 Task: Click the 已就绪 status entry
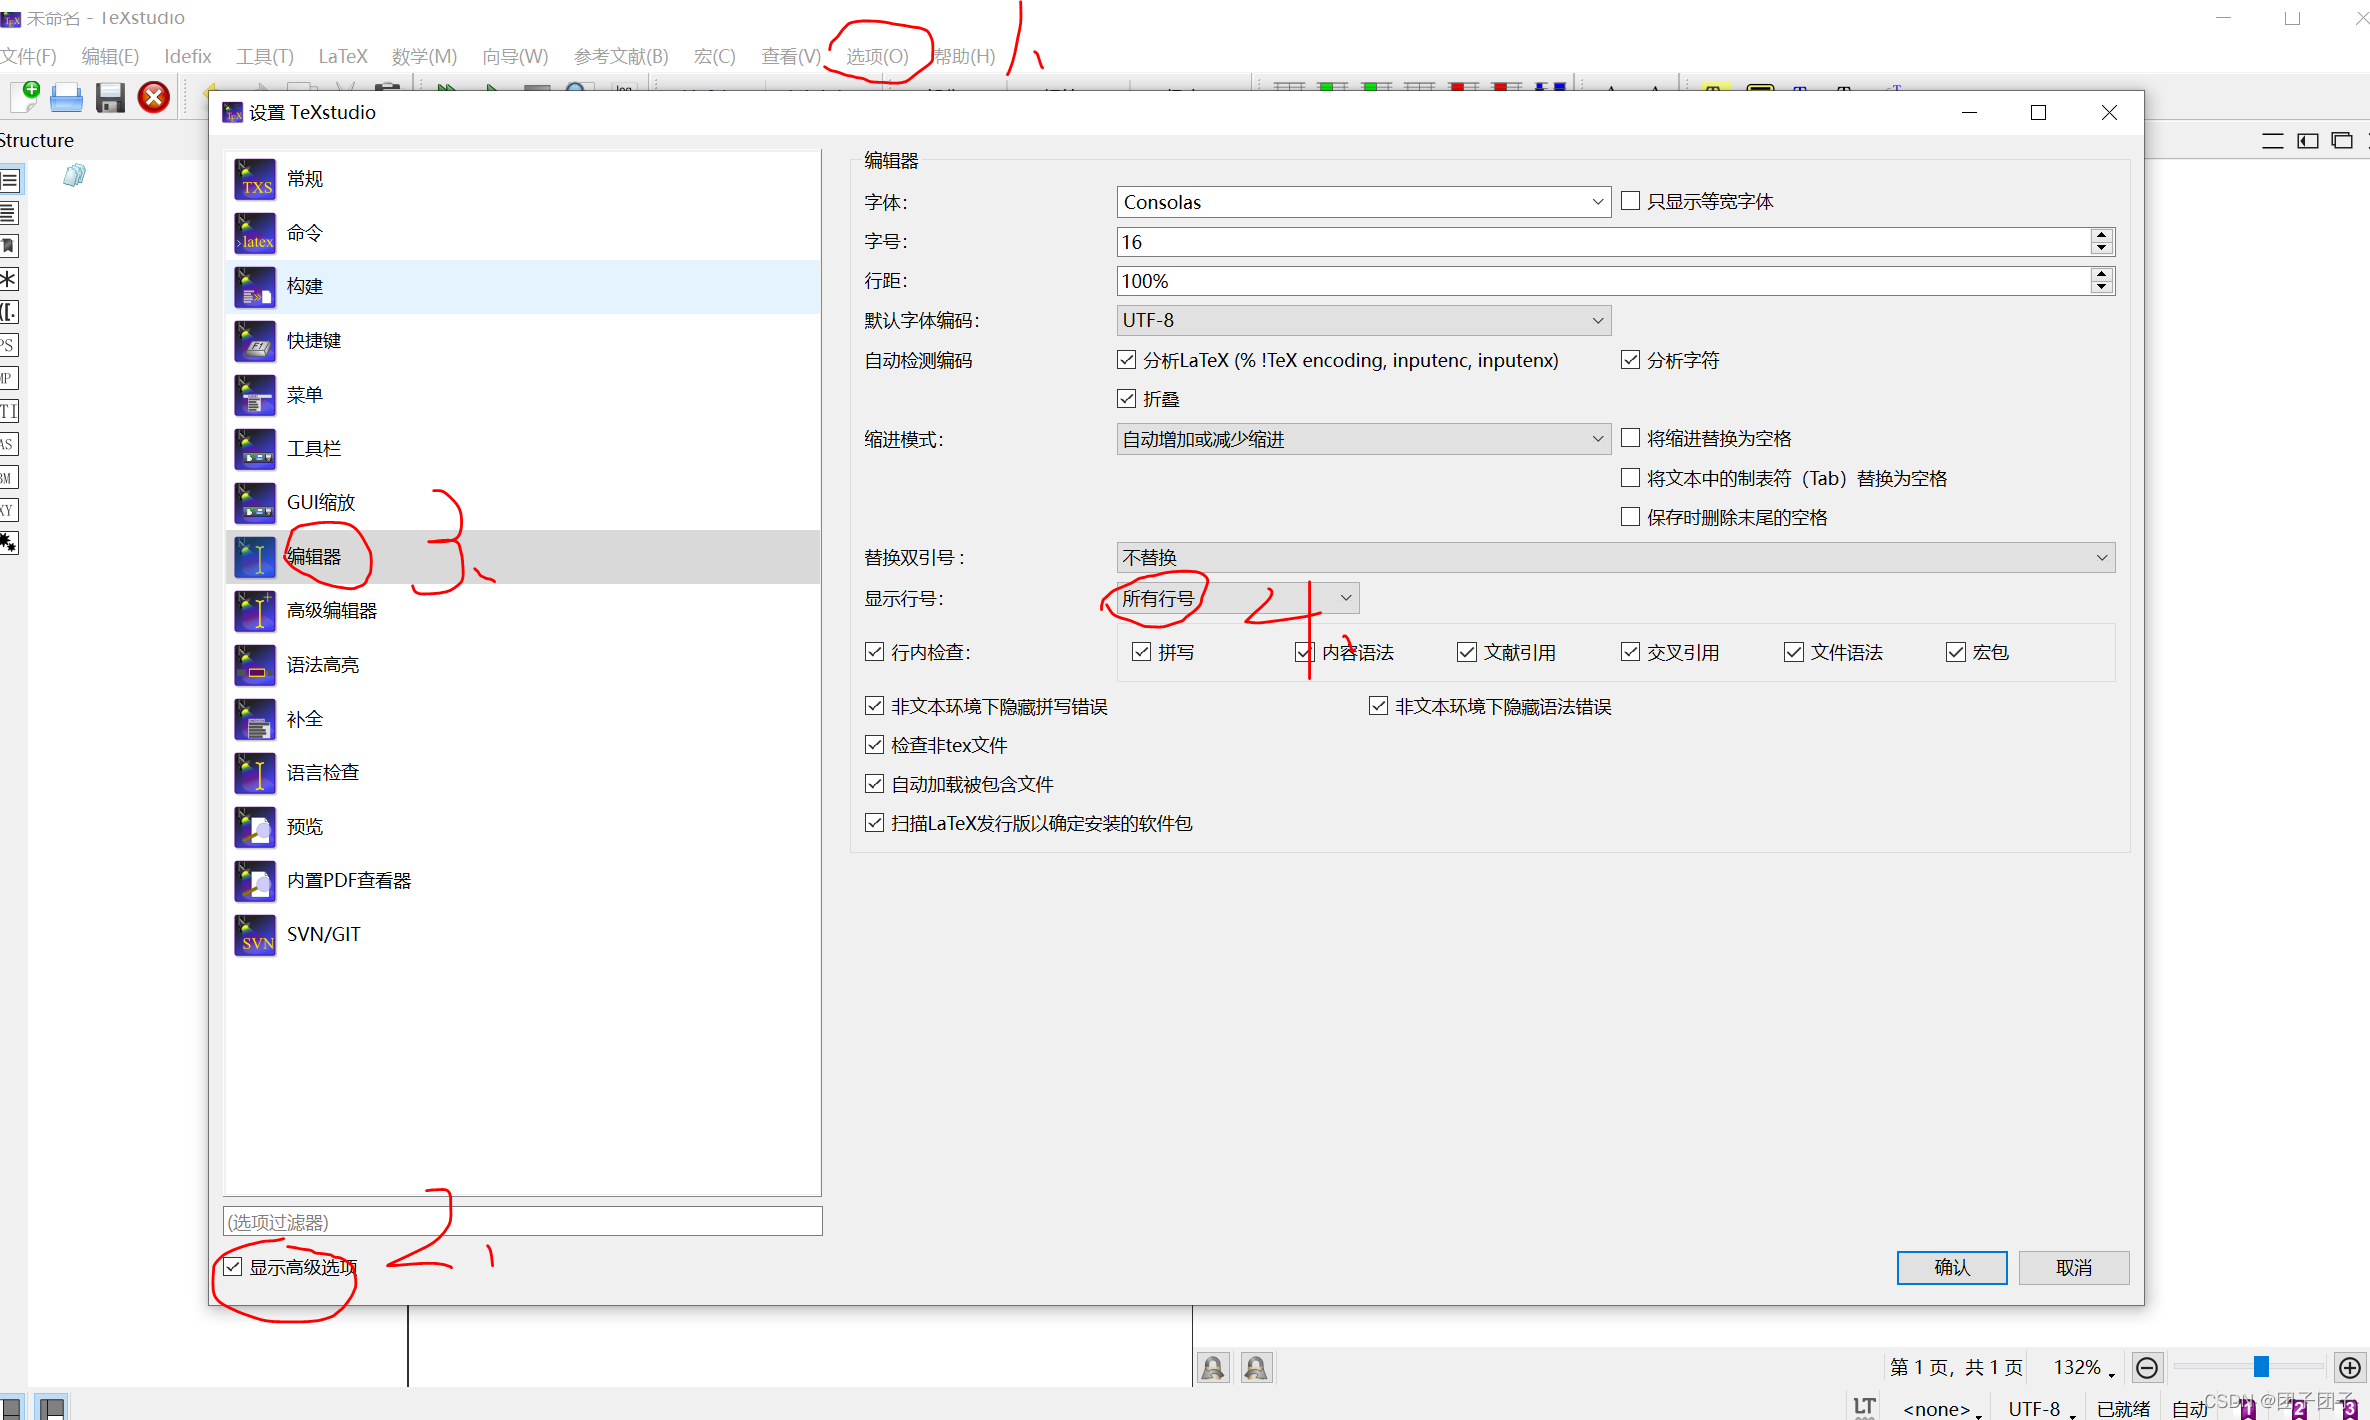pos(2123,1408)
